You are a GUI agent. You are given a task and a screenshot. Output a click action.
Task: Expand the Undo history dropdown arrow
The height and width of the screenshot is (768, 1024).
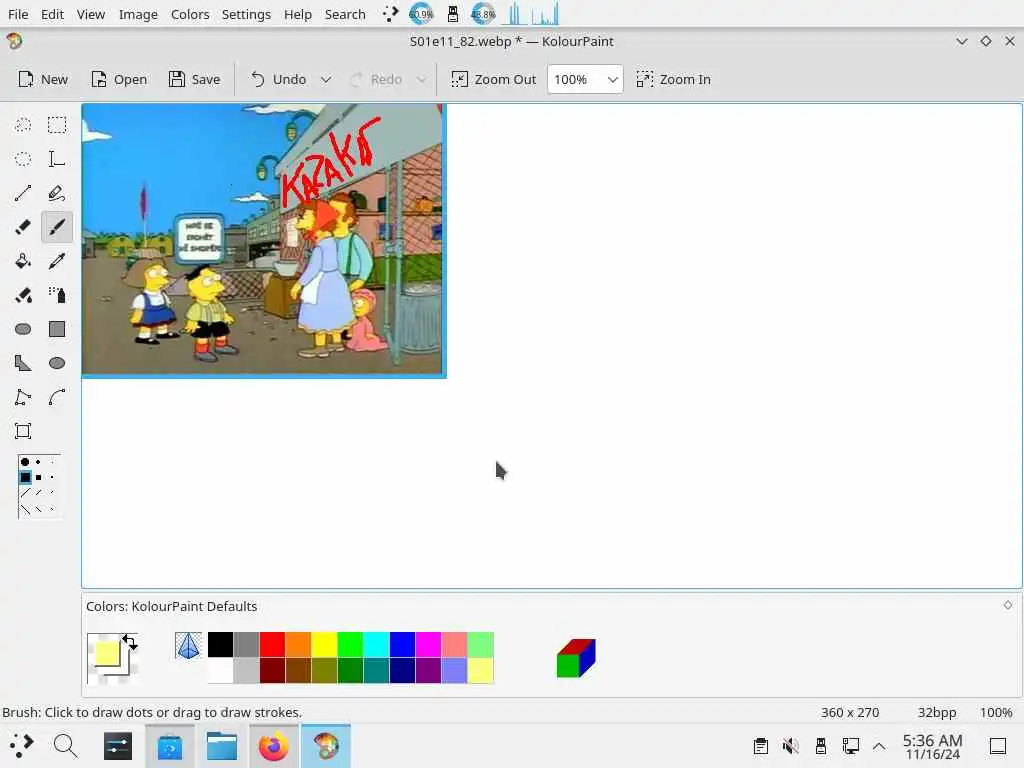click(325, 79)
